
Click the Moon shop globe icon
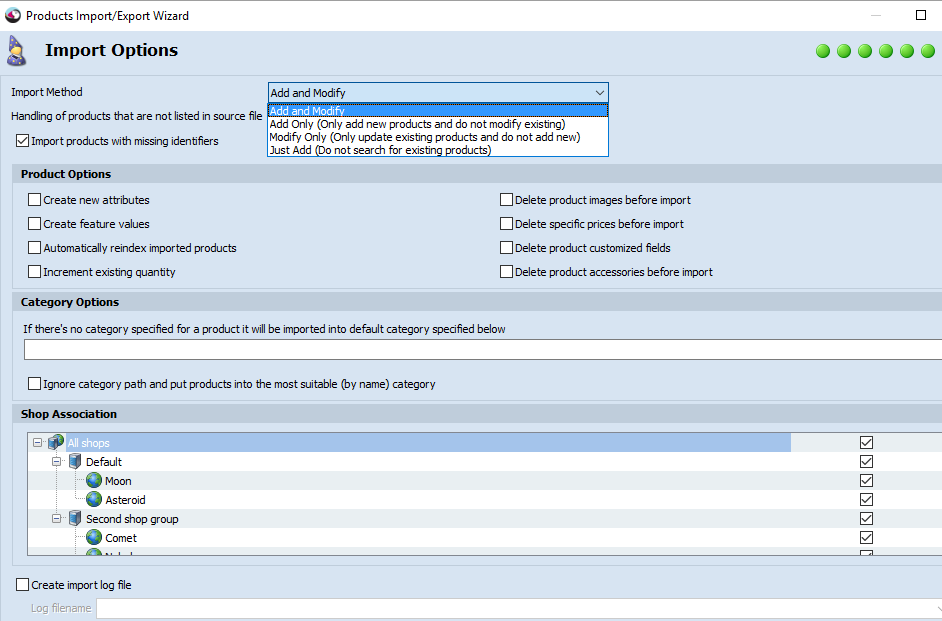click(94, 480)
